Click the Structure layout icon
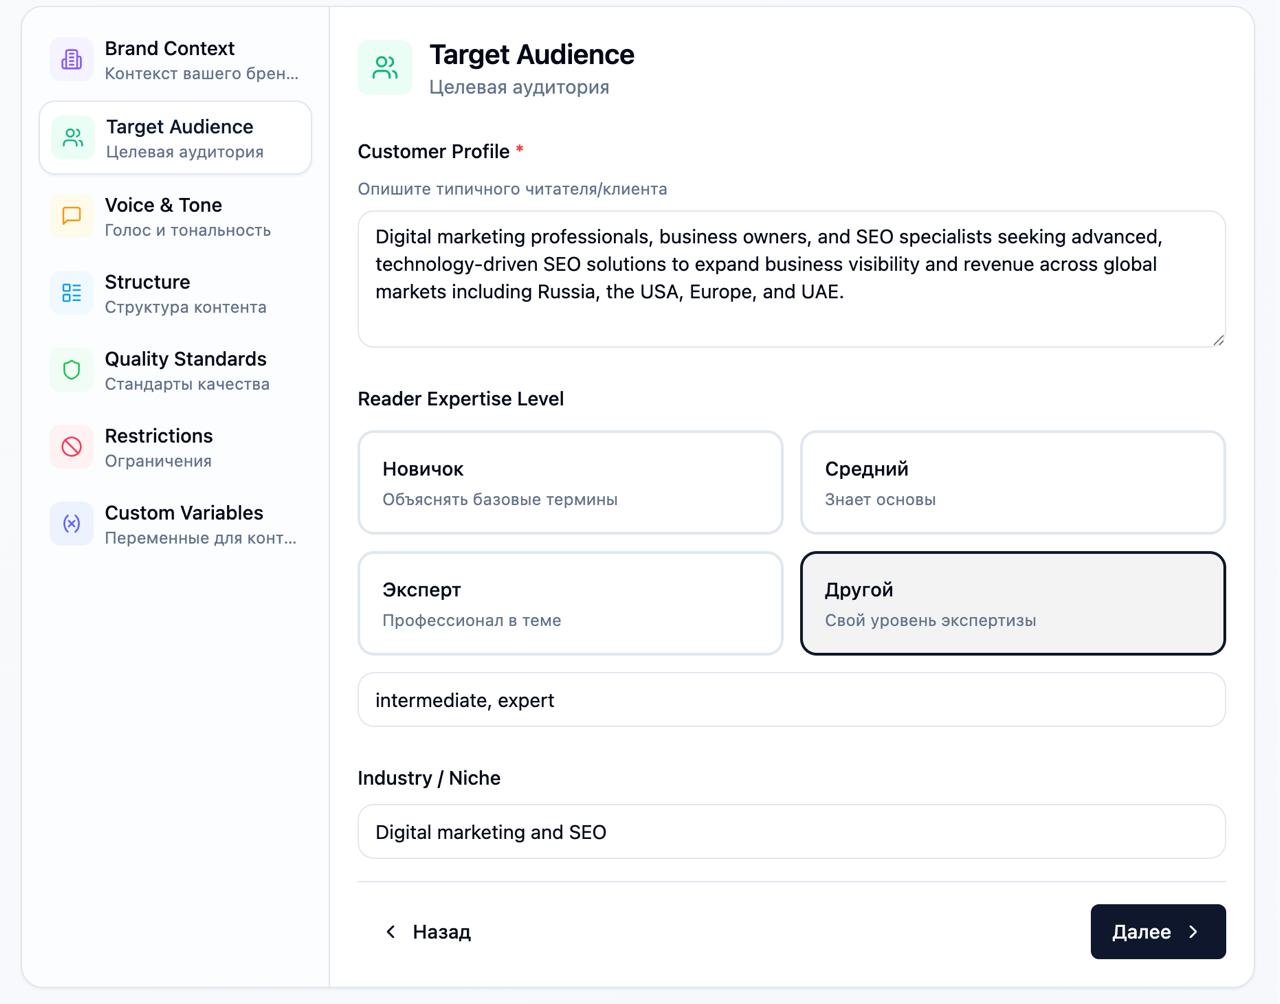This screenshot has width=1280, height=1004. (72, 293)
